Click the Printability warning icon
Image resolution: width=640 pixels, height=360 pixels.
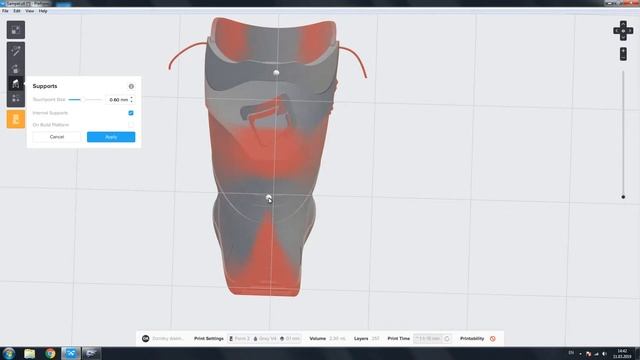pos(493,338)
